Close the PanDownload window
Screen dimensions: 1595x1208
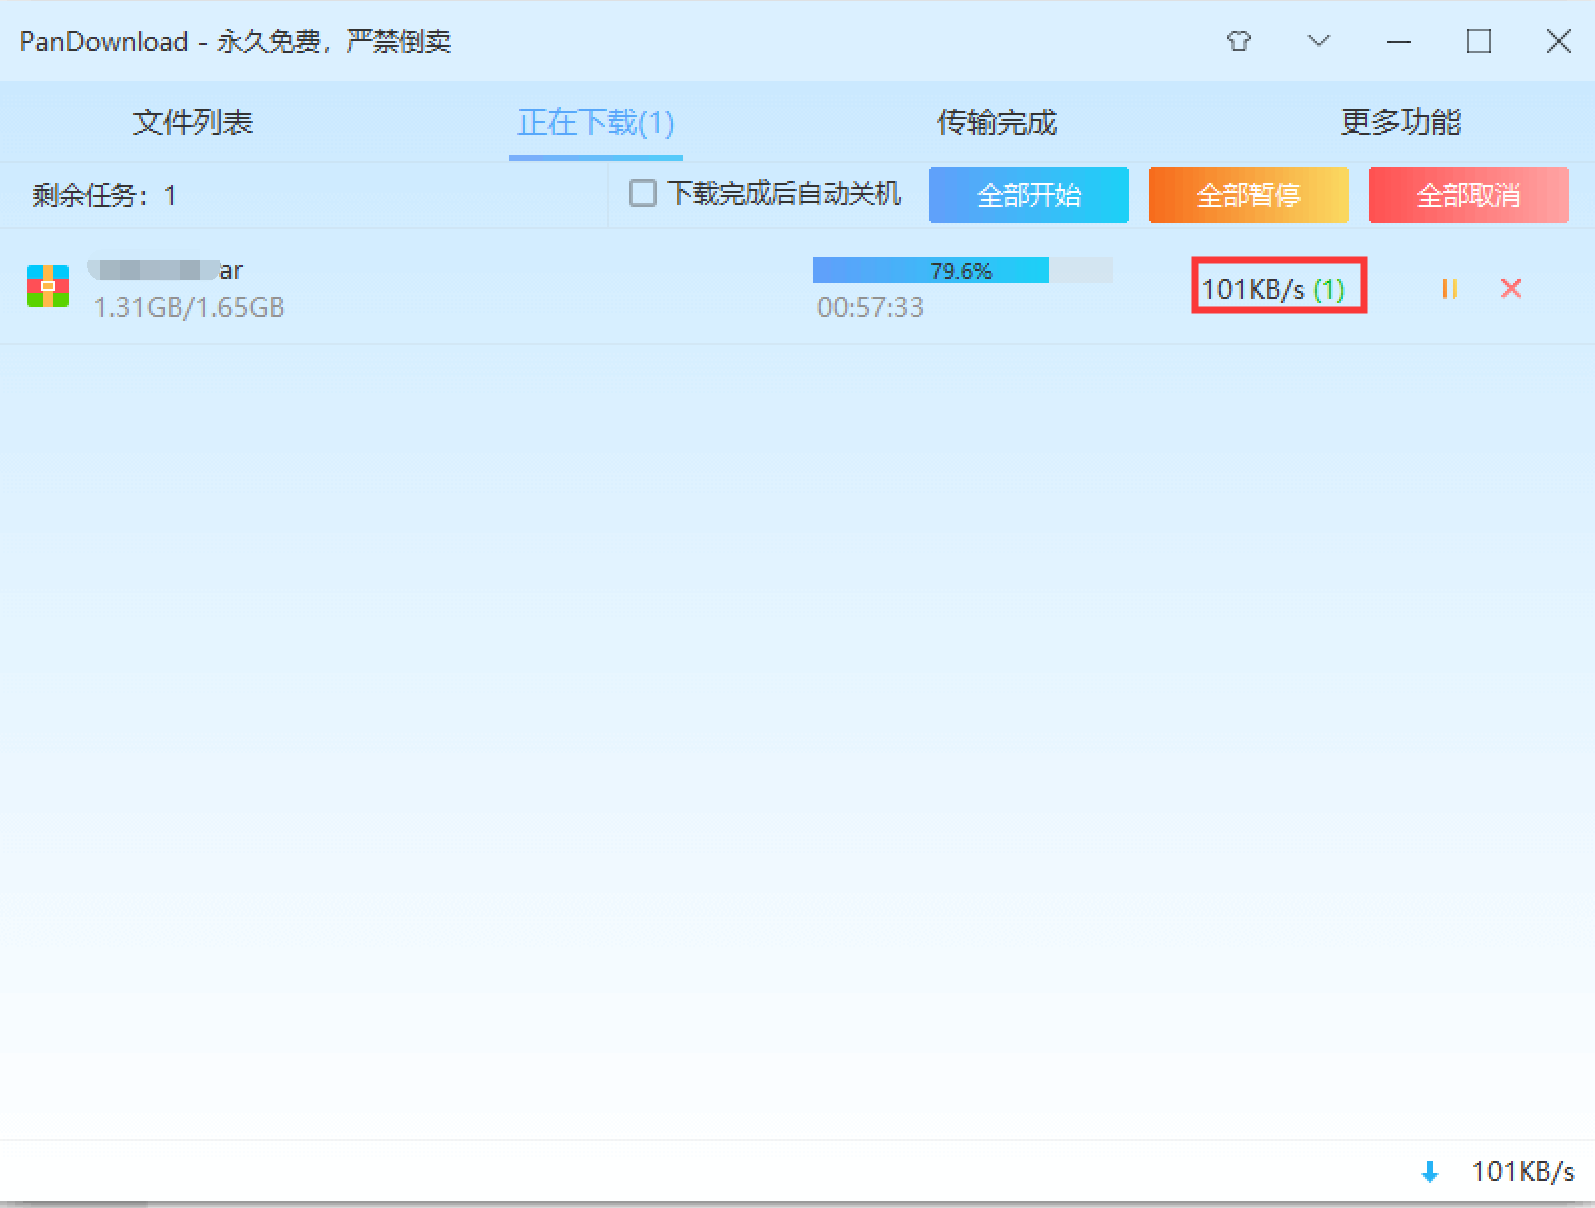[x=1558, y=41]
